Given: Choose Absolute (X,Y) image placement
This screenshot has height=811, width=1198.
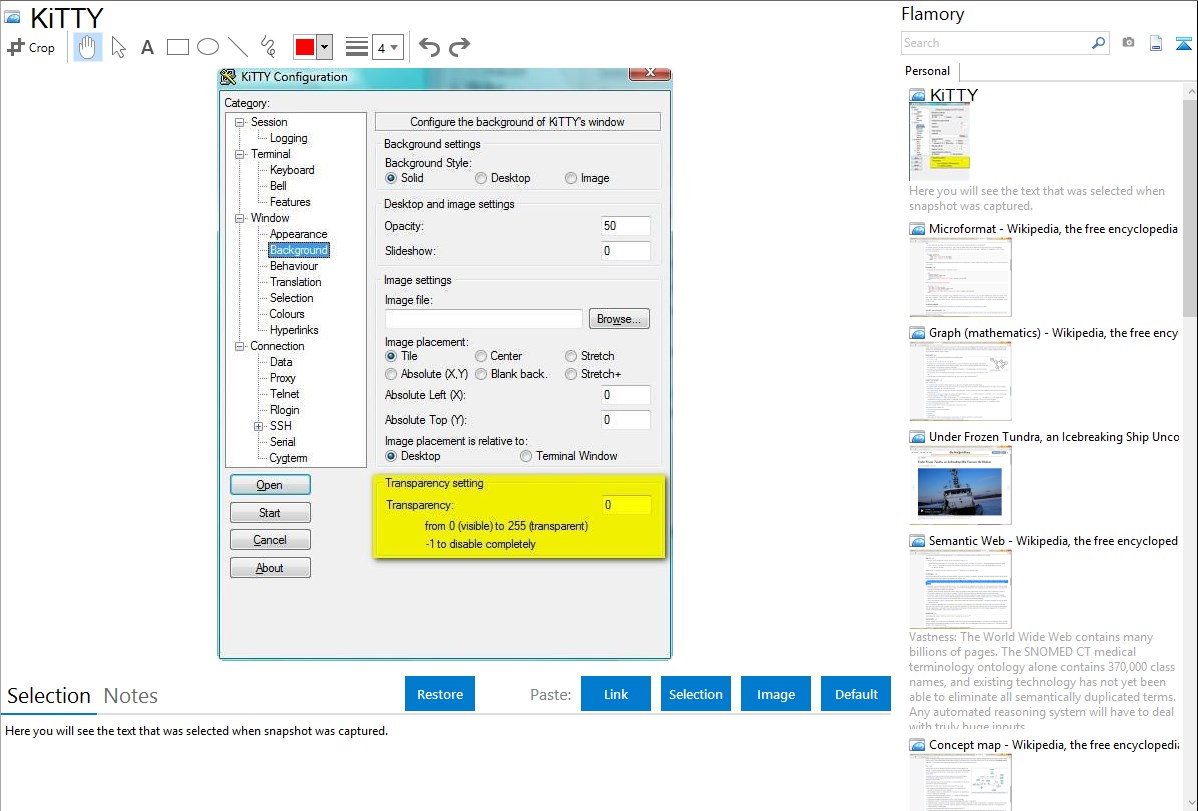Looking at the screenshot, I should 391,375.
